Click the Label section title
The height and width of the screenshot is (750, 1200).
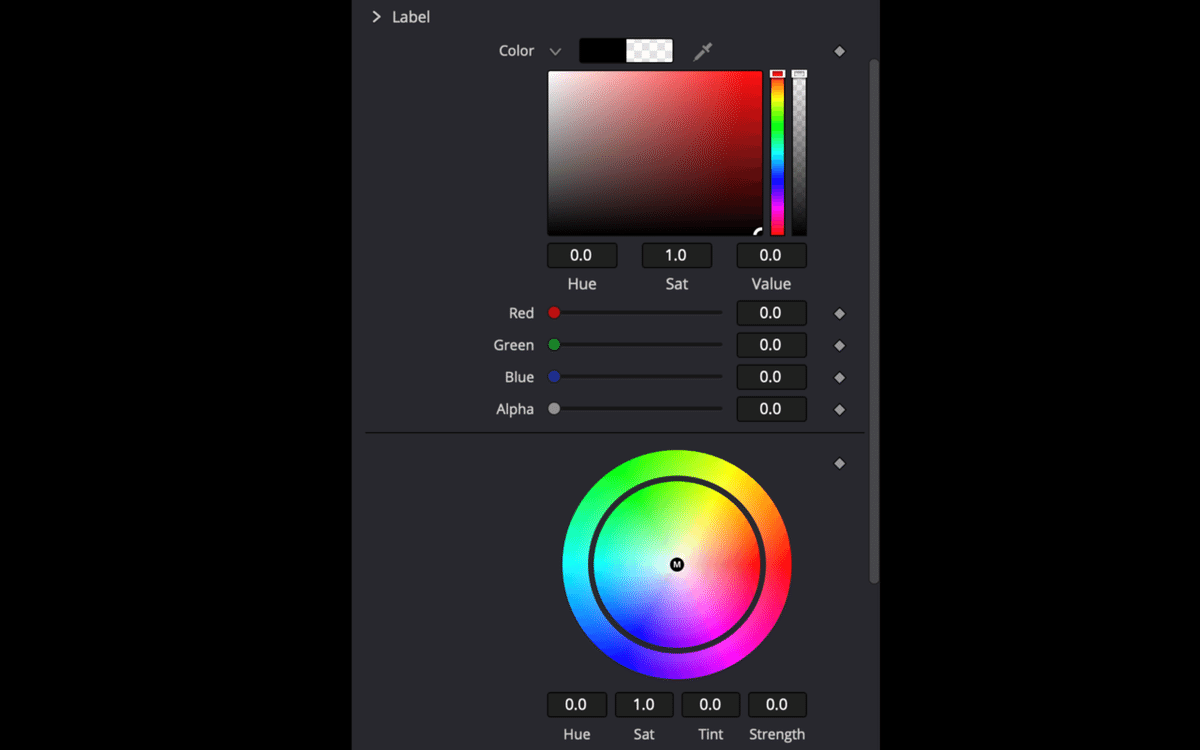411,17
